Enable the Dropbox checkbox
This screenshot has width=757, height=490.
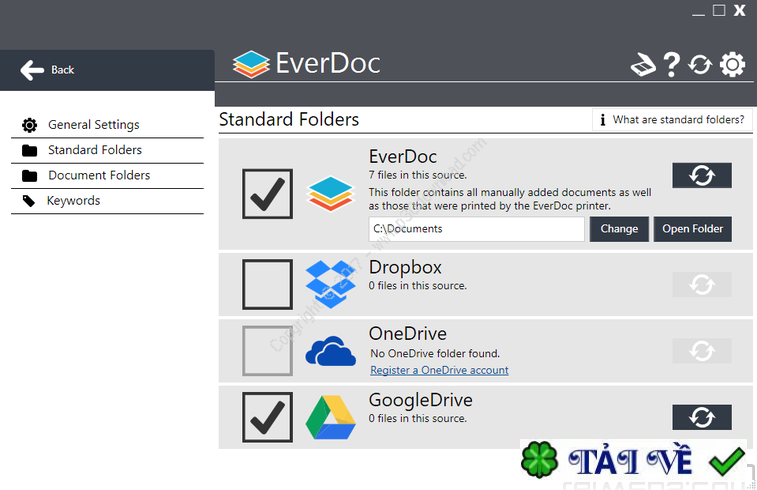267,284
